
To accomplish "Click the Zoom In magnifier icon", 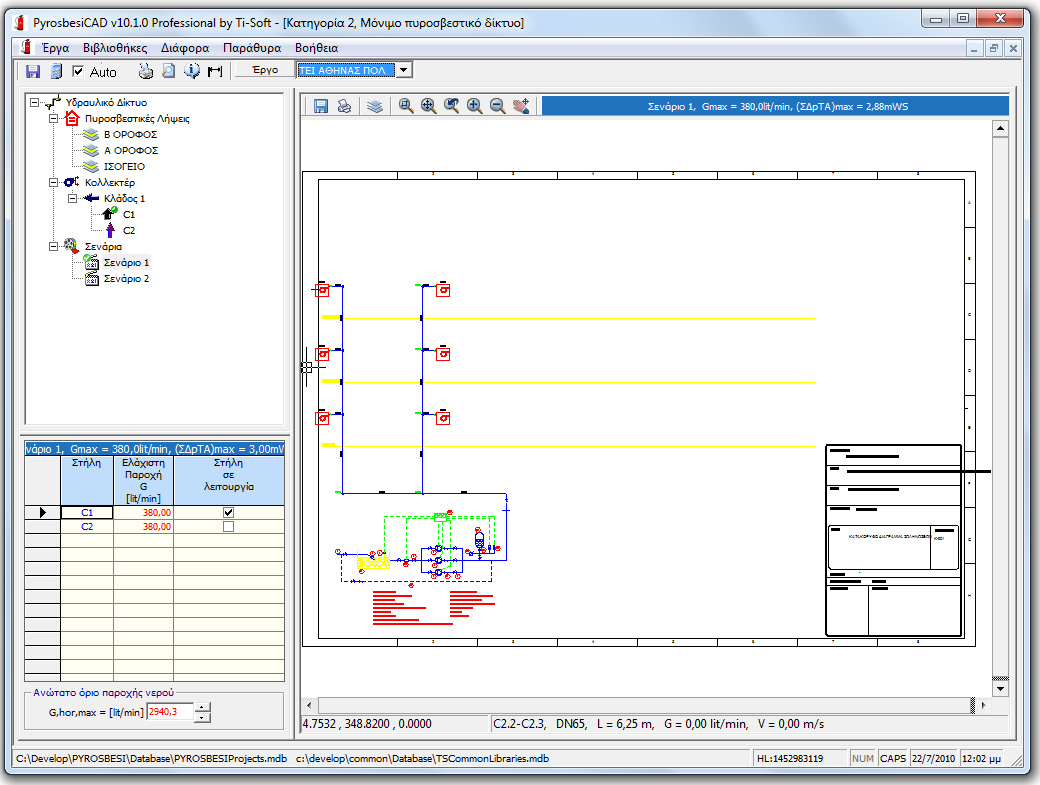I will 474,106.
